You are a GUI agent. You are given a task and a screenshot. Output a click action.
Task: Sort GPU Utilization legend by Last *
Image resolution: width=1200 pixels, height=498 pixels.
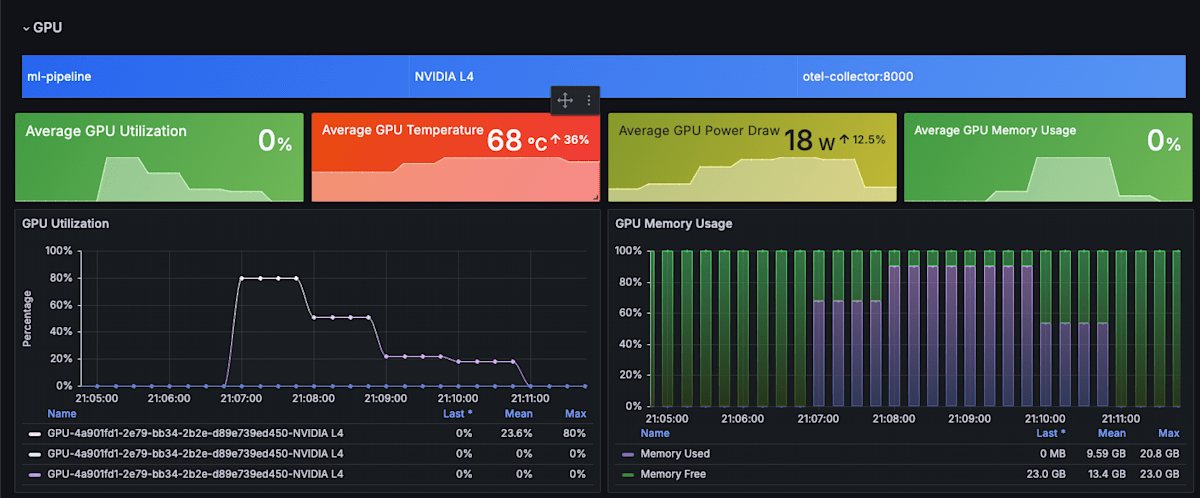point(457,413)
